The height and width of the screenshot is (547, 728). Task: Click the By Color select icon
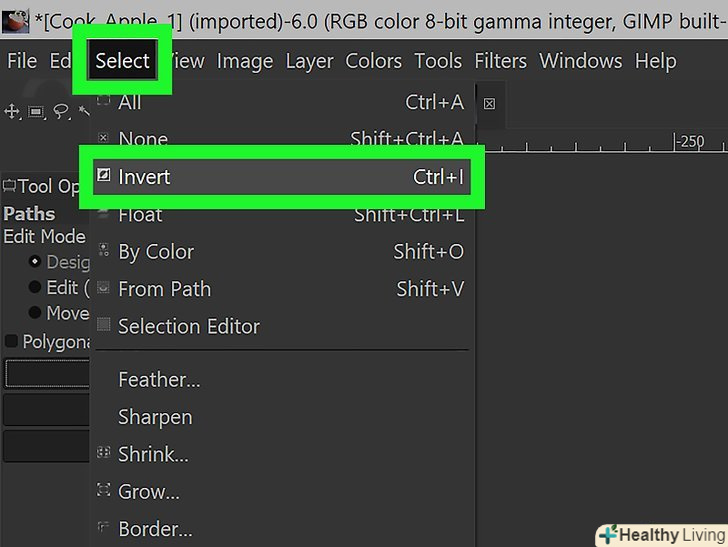click(104, 252)
